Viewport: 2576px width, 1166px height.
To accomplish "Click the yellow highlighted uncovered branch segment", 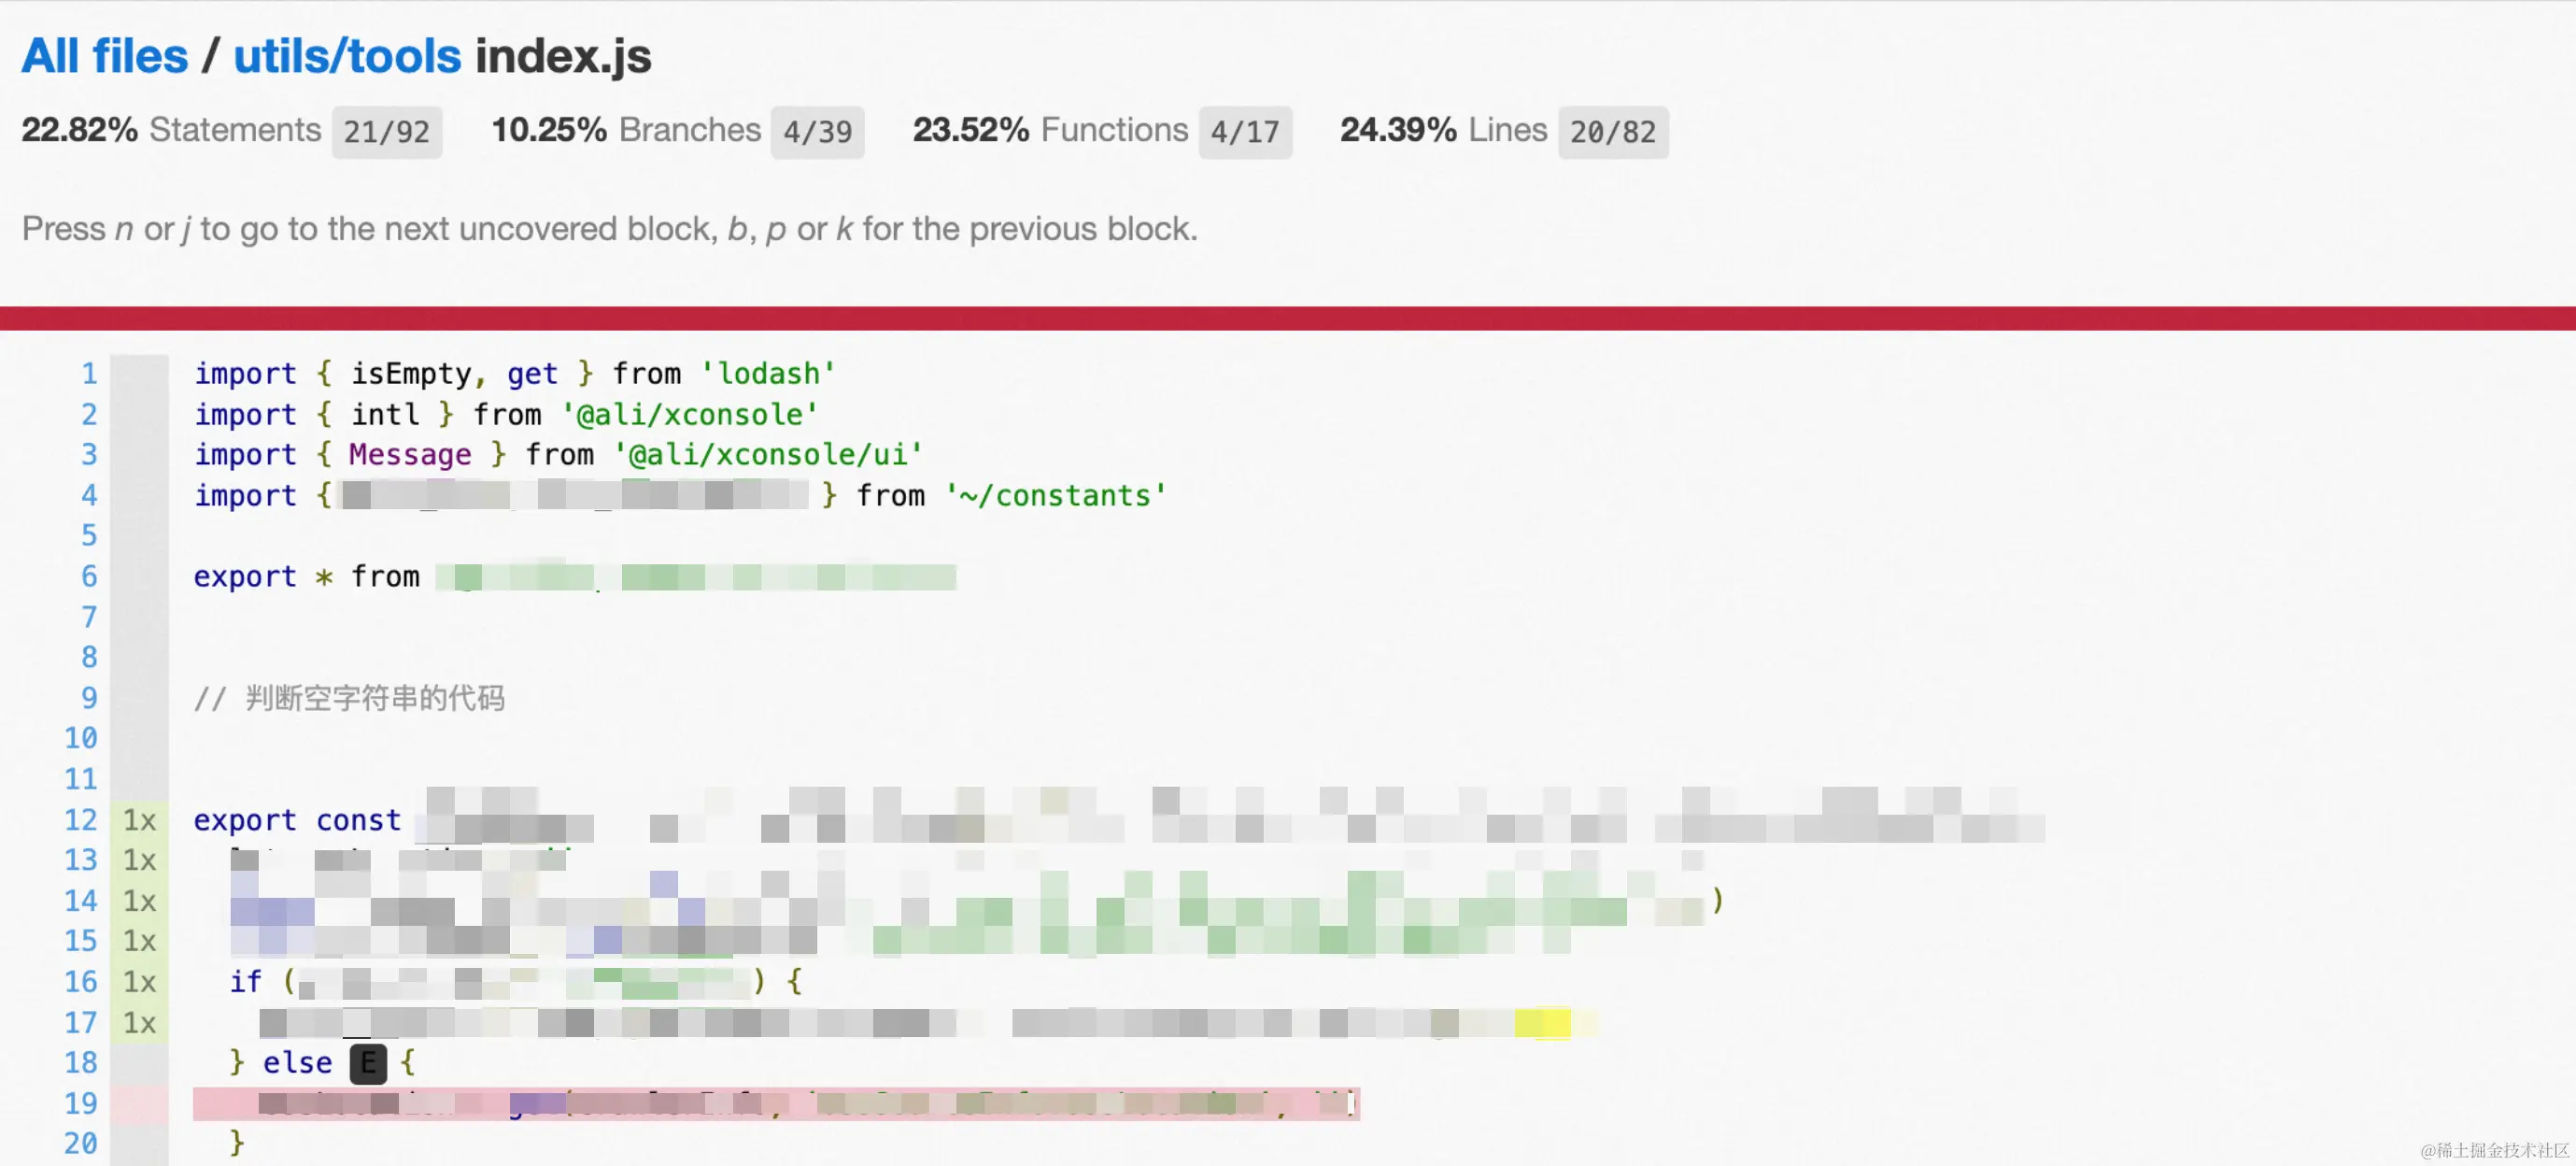I will click(1541, 1023).
